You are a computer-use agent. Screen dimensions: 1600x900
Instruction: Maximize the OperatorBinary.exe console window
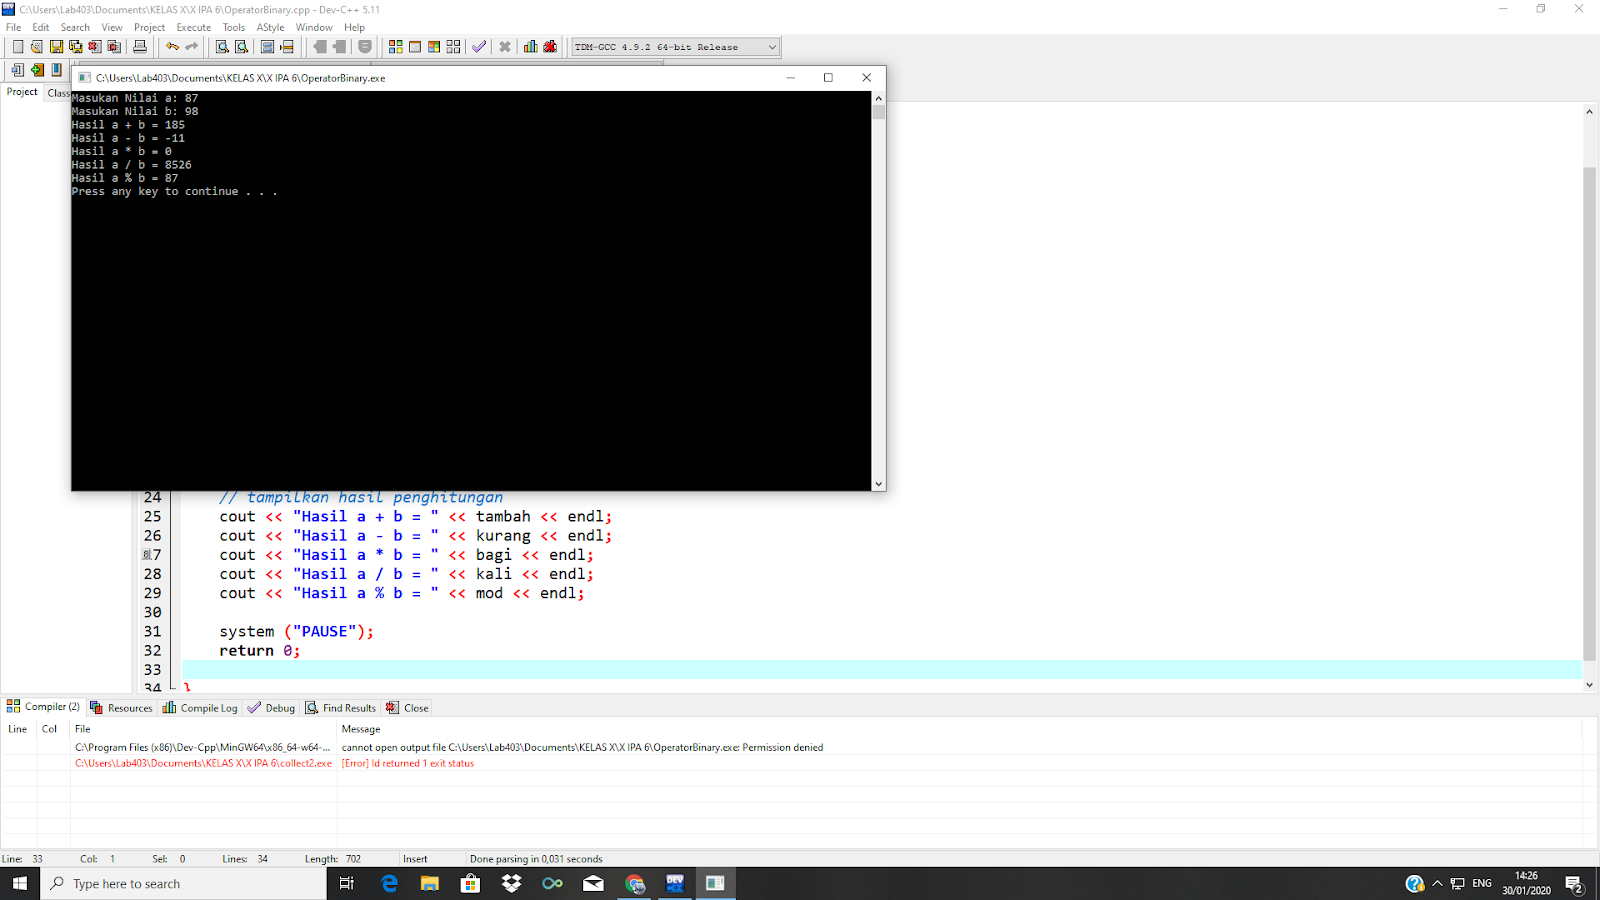[x=828, y=78]
